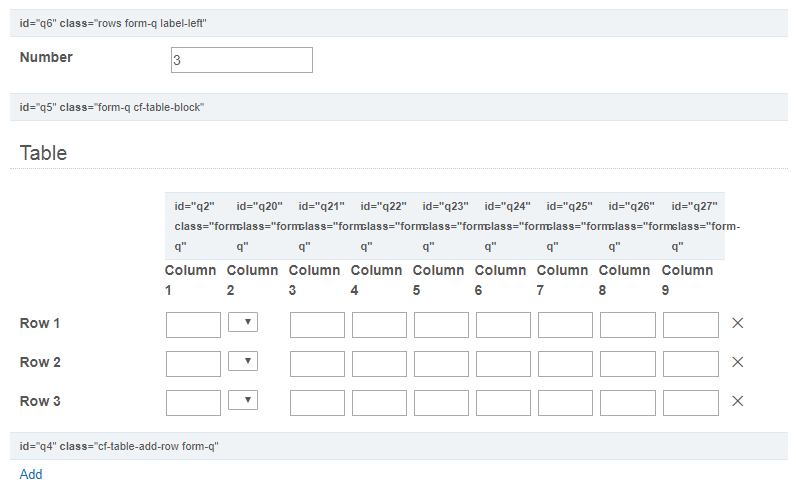The image size is (796, 502).
Task: Remove Row 2 with its X icon
Action: [x=738, y=362]
